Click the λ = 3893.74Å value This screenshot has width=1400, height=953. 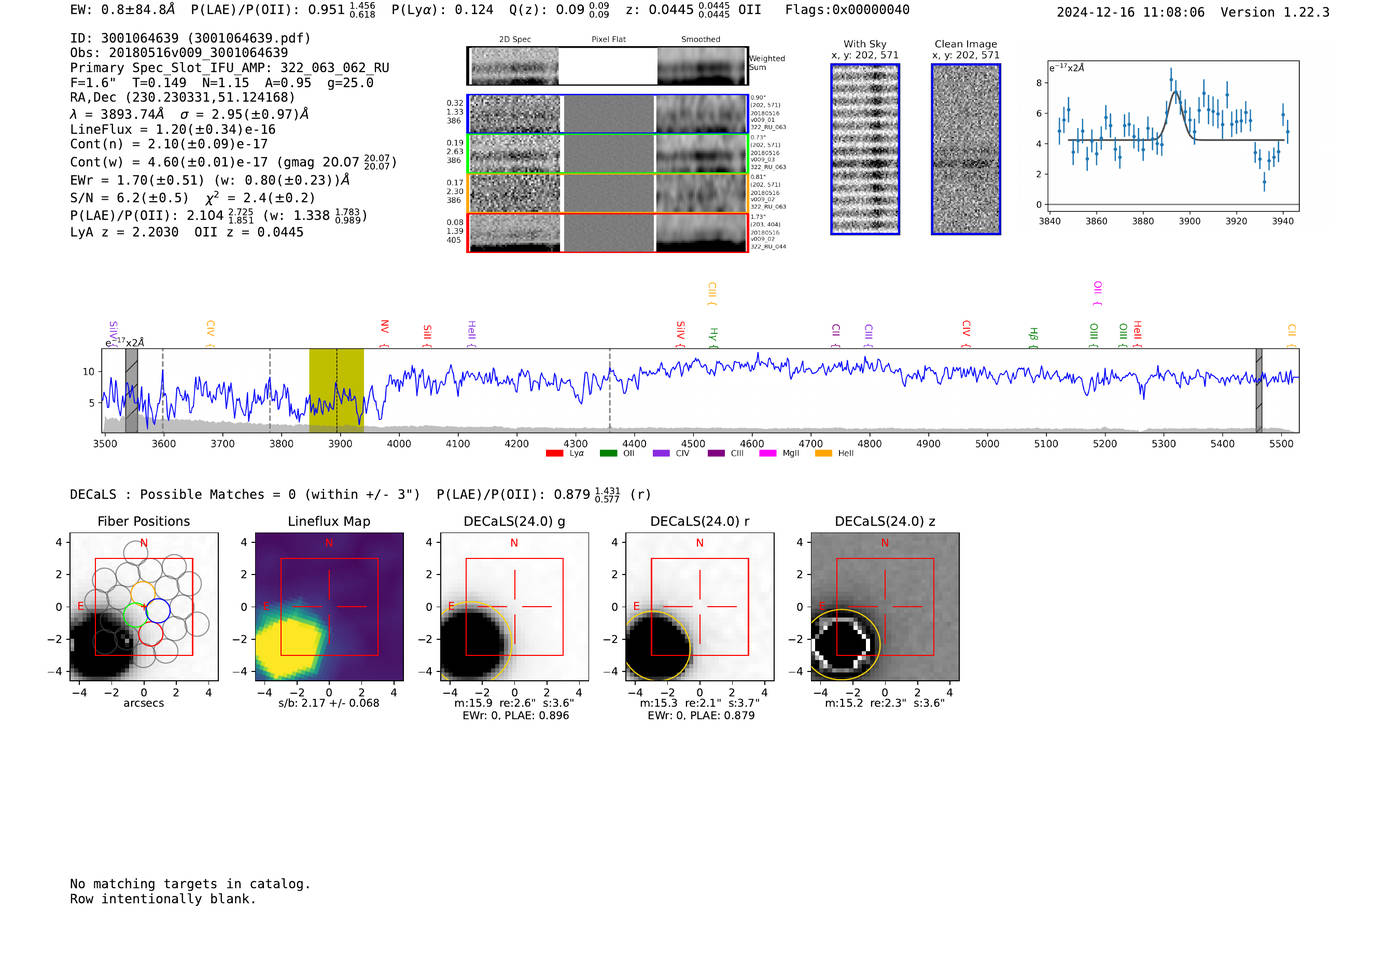click(117, 114)
